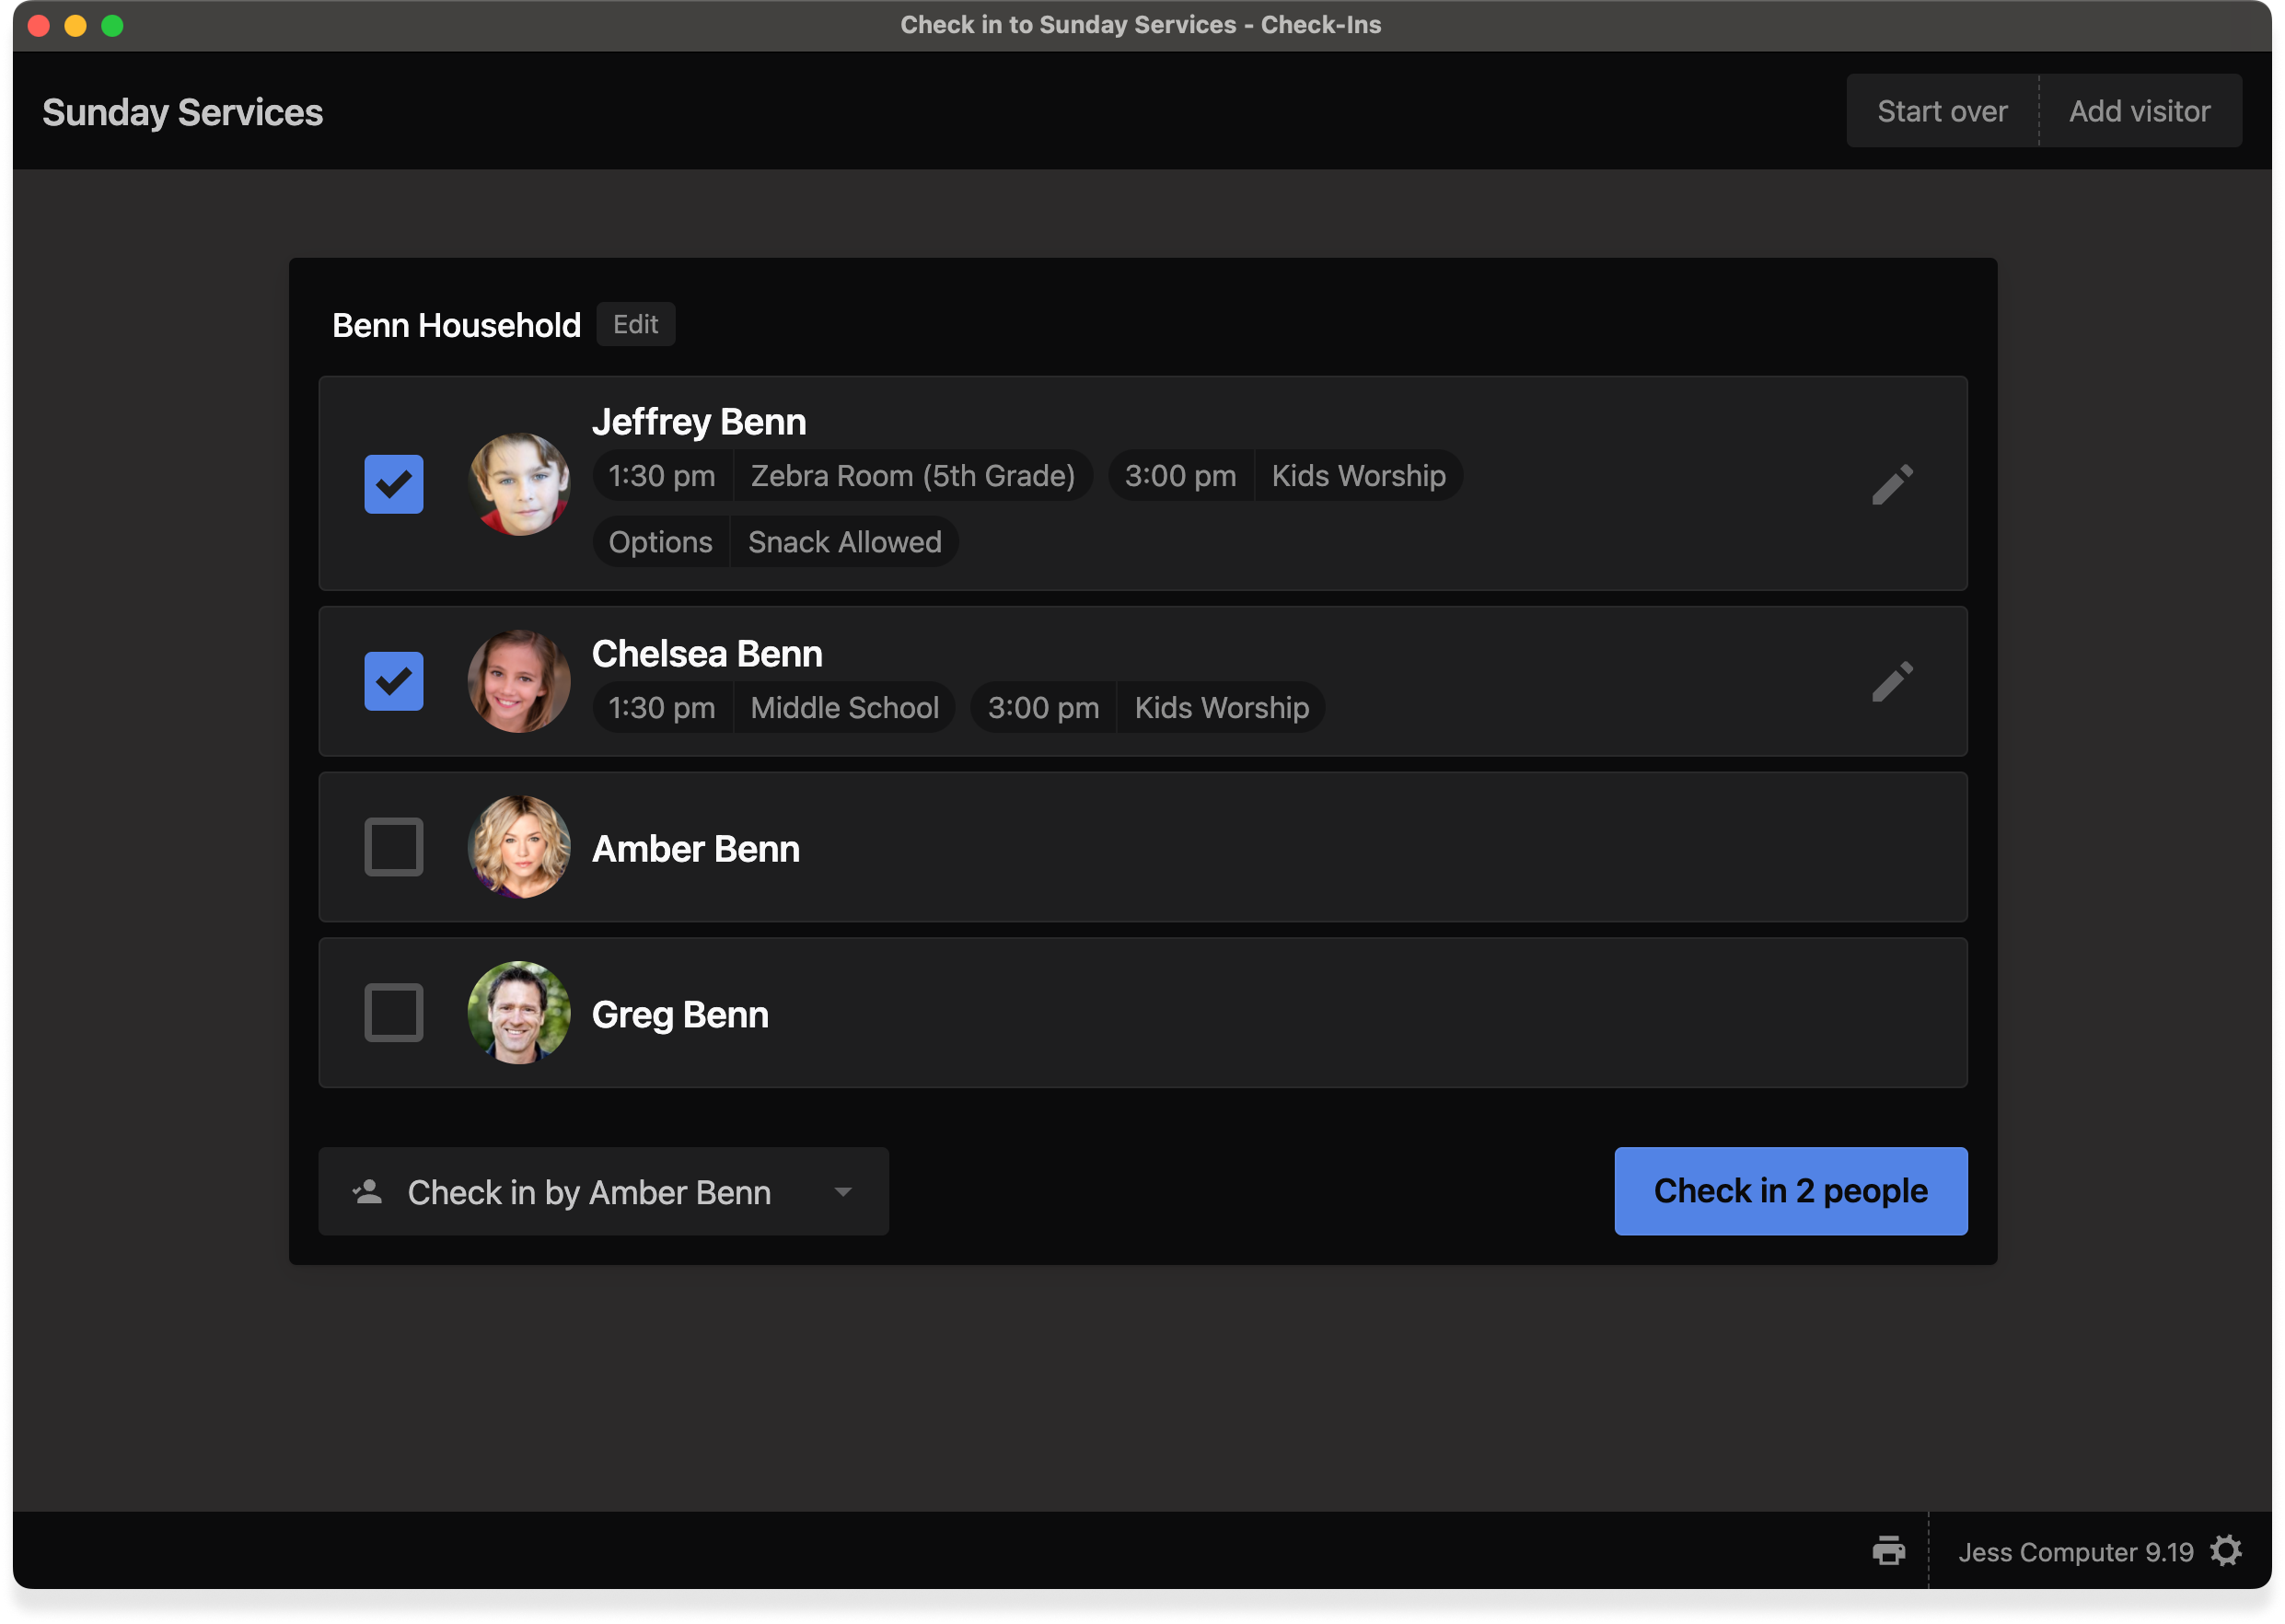Click the printer icon in the status bar
2285x1624 pixels.
tap(1889, 1551)
